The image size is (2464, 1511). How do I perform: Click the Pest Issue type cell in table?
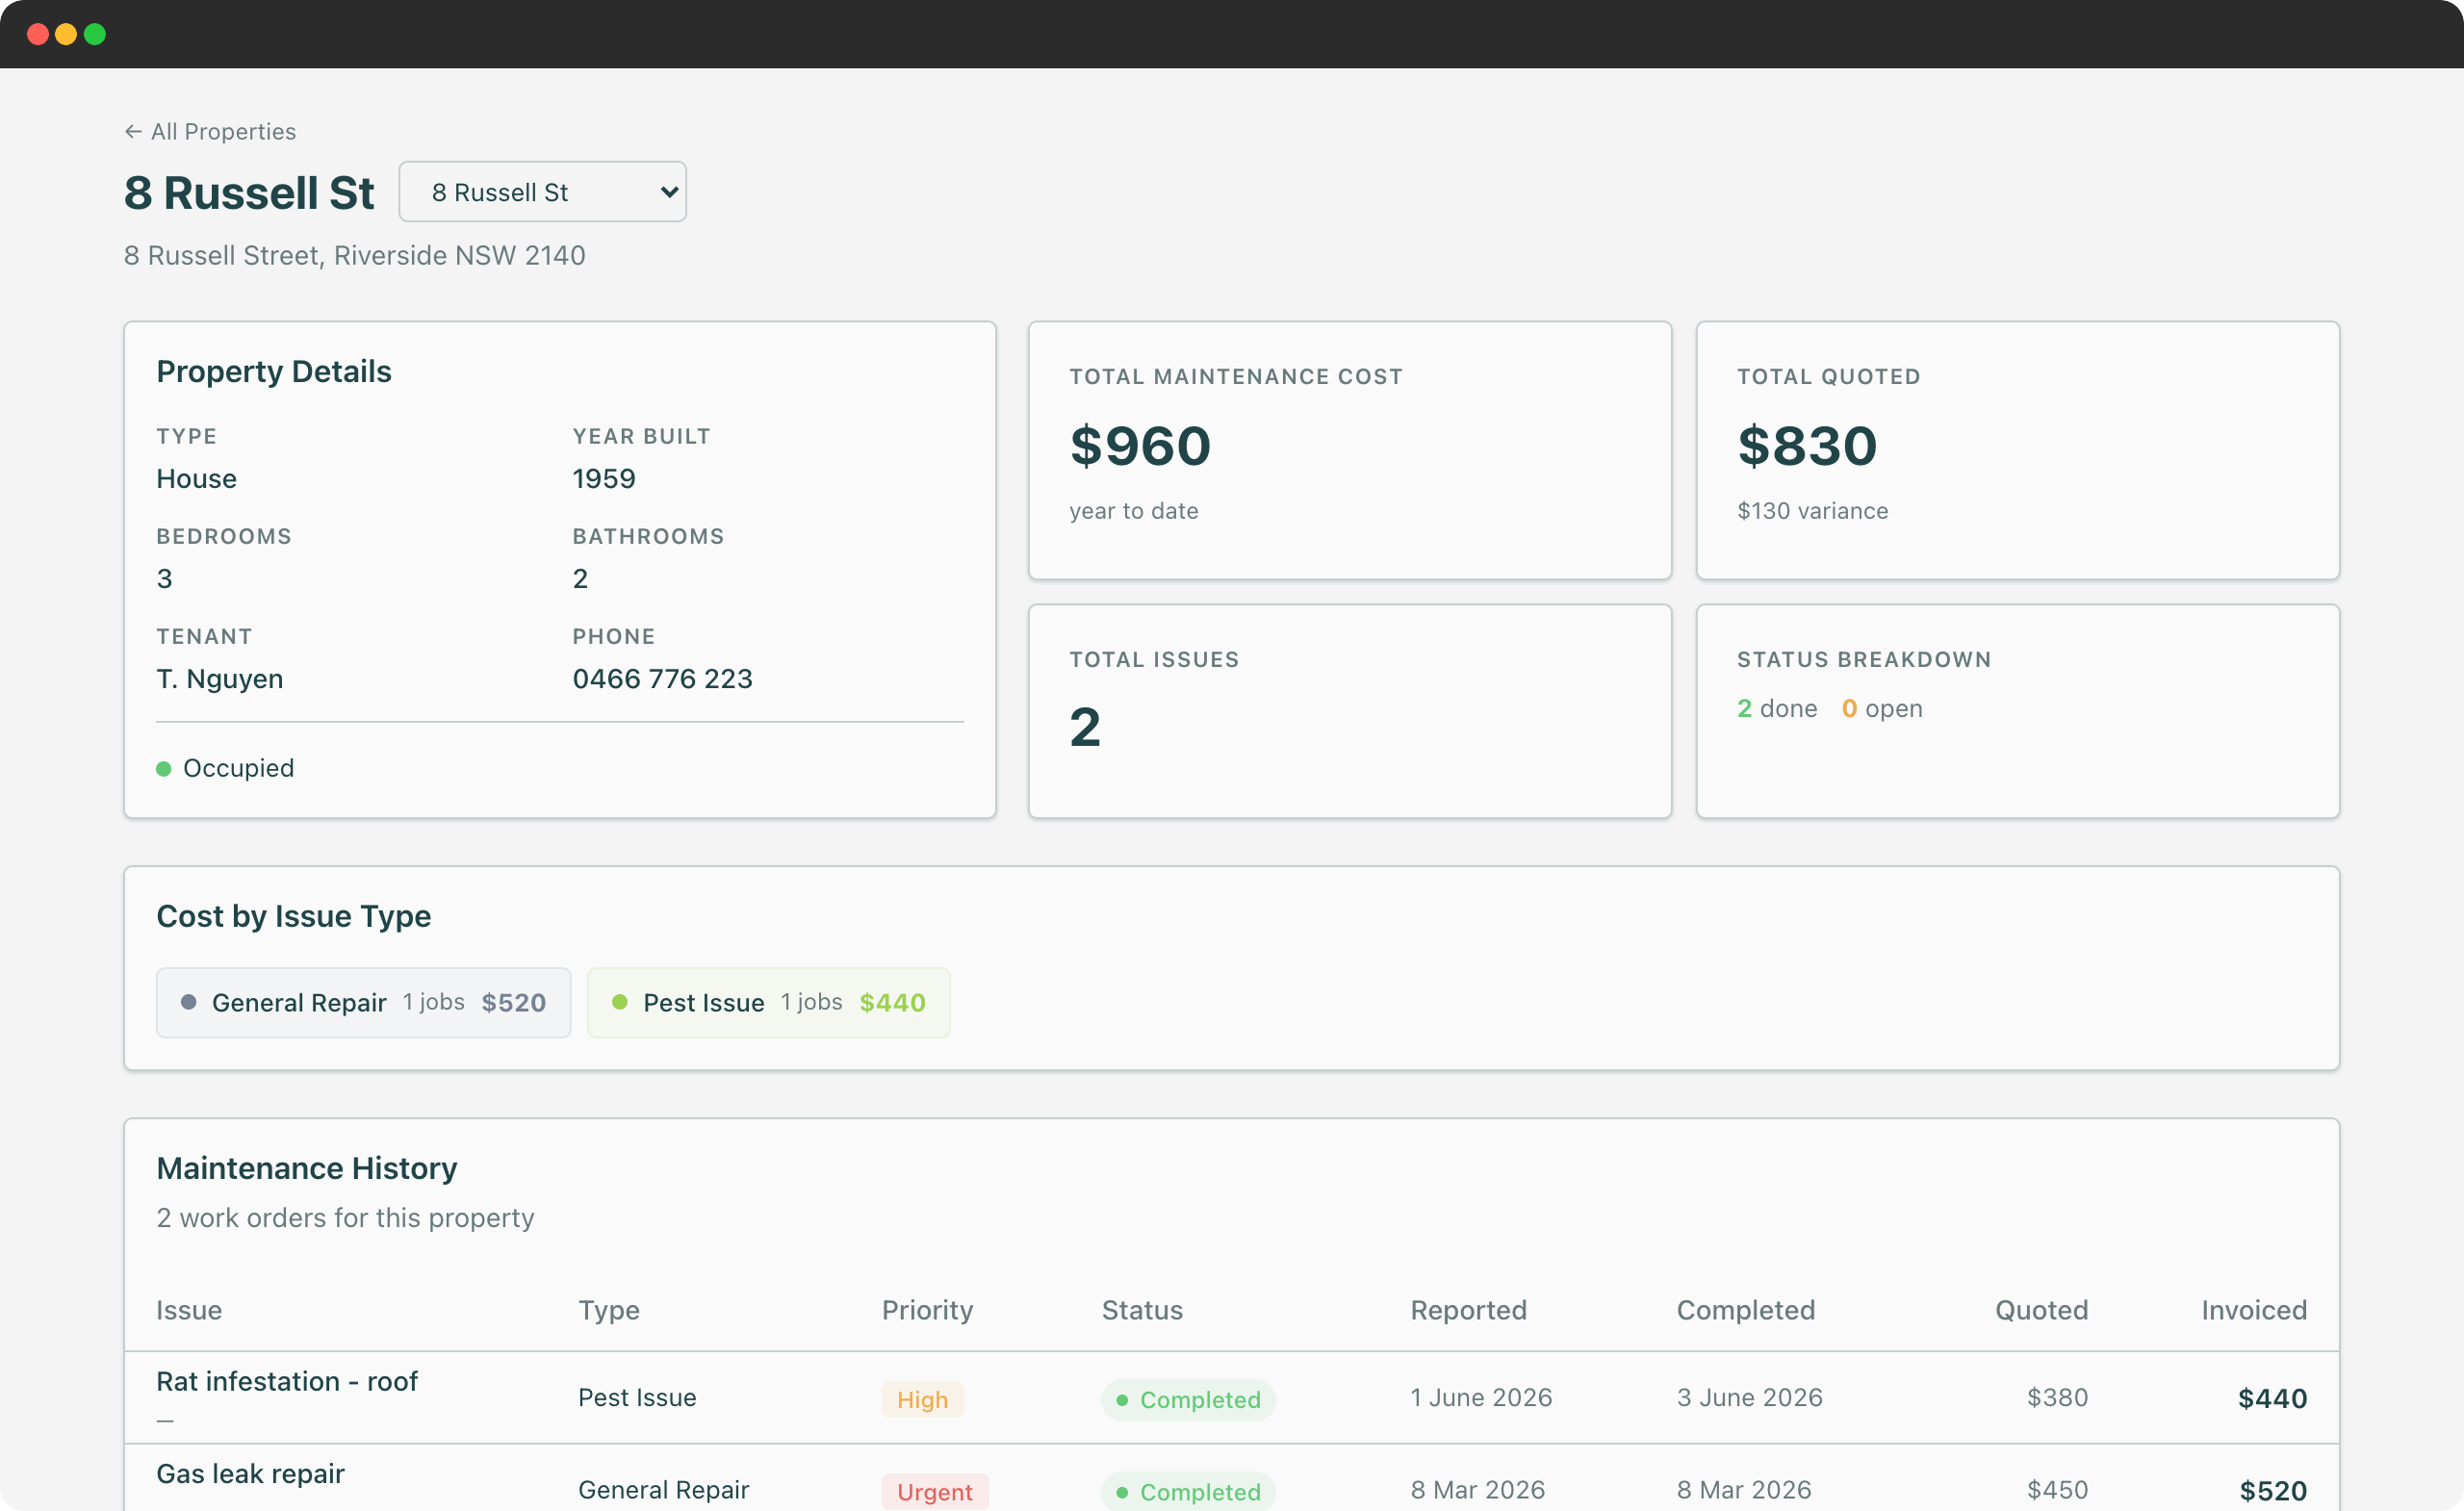pos(637,1397)
